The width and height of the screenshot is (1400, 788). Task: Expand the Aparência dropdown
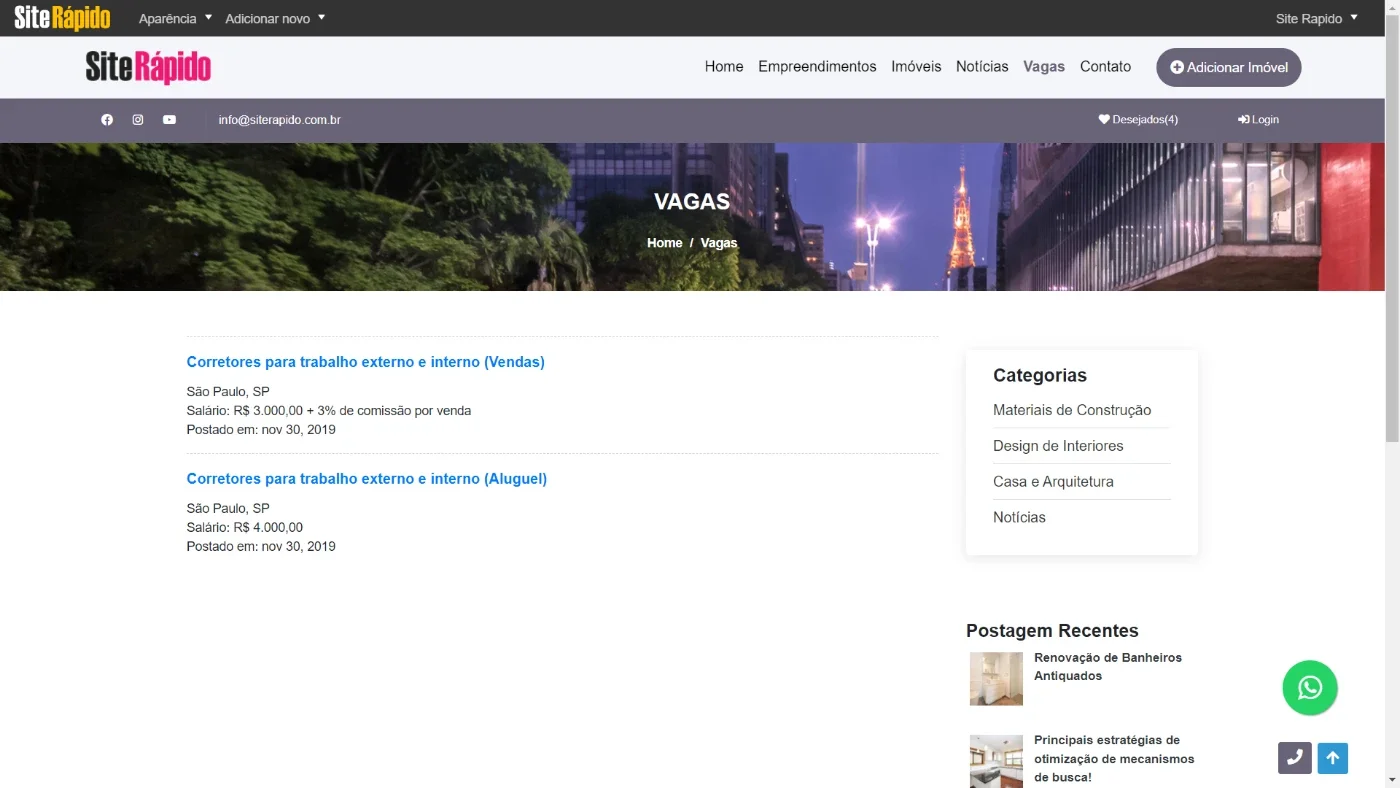(176, 18)
